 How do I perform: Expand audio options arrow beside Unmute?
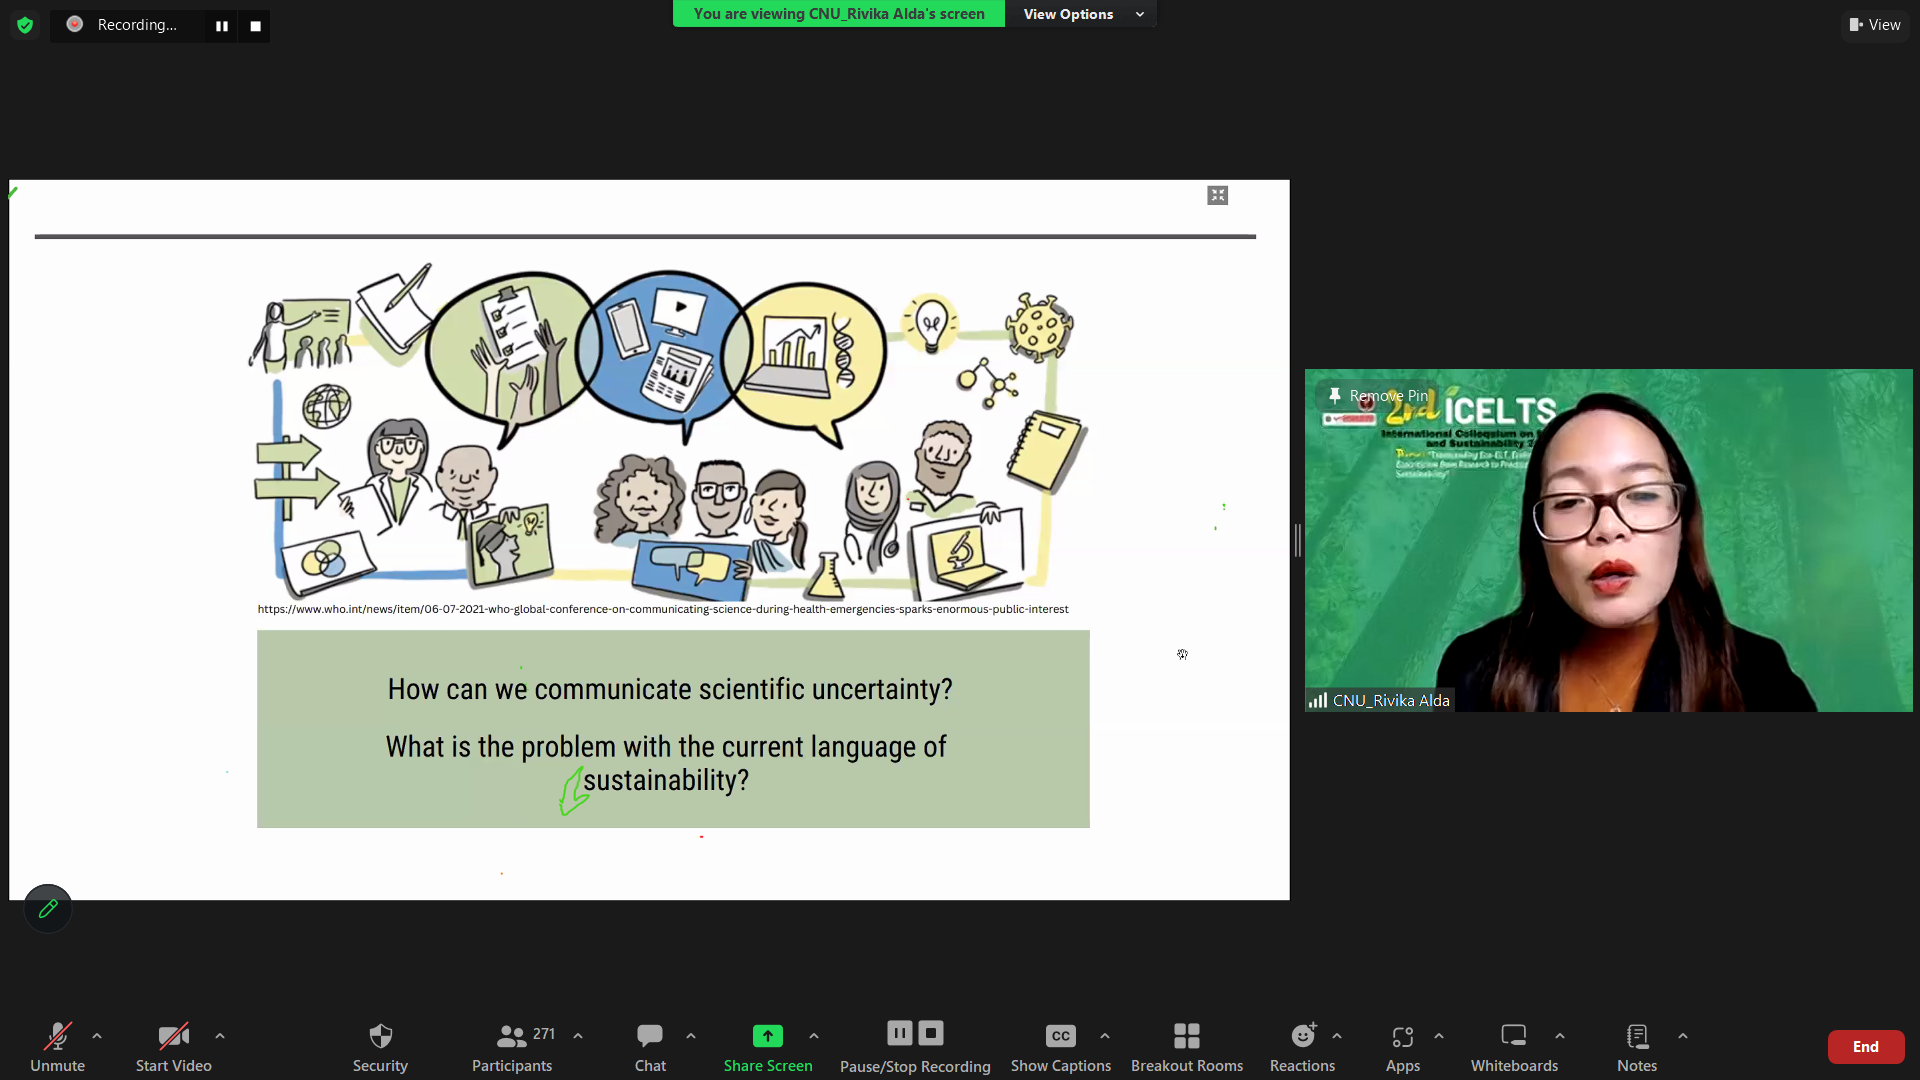click(97, 1036)
